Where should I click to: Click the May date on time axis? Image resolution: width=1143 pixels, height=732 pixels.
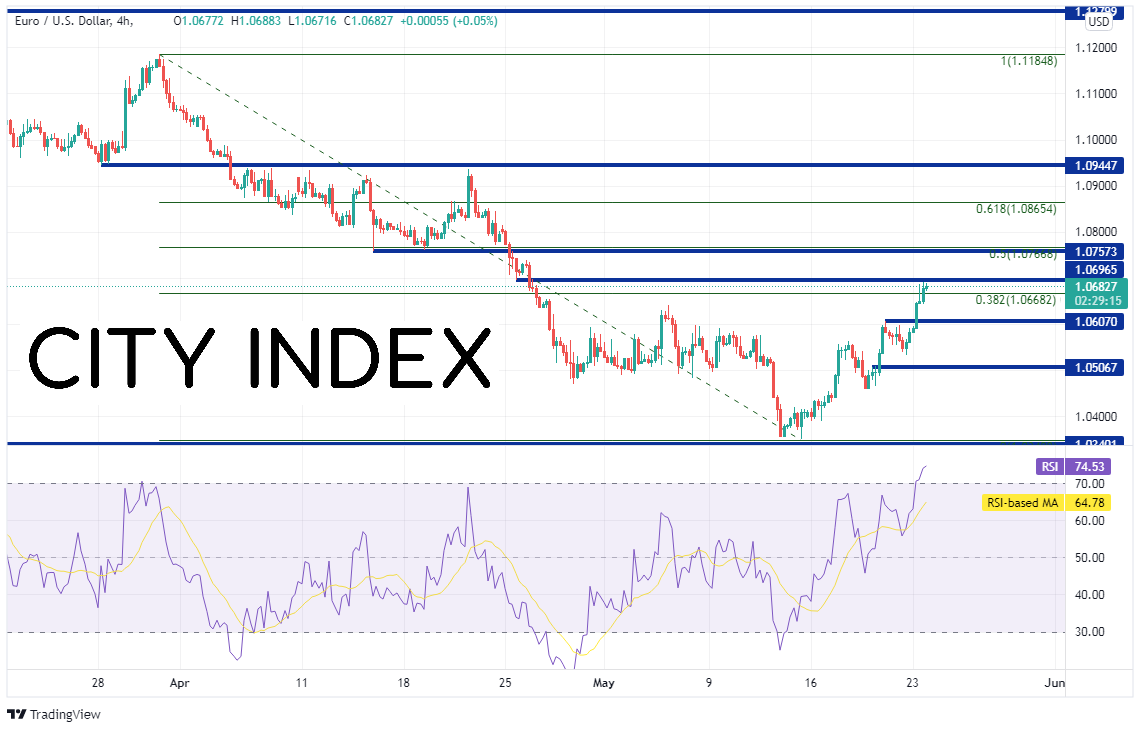pyautogui.click(x=604, y=684)
